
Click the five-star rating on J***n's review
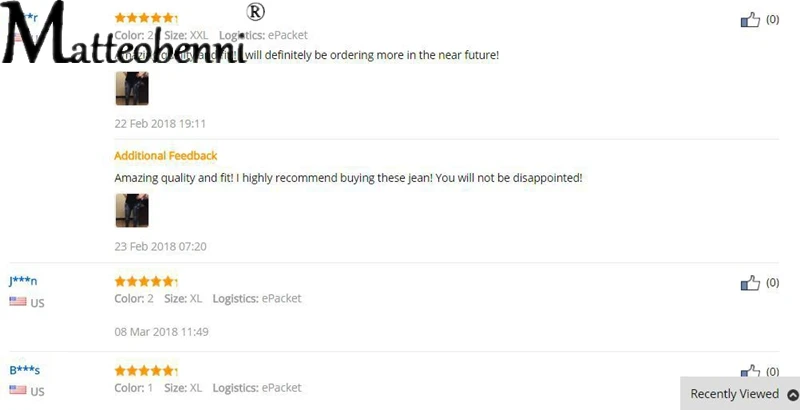(146, 282)
